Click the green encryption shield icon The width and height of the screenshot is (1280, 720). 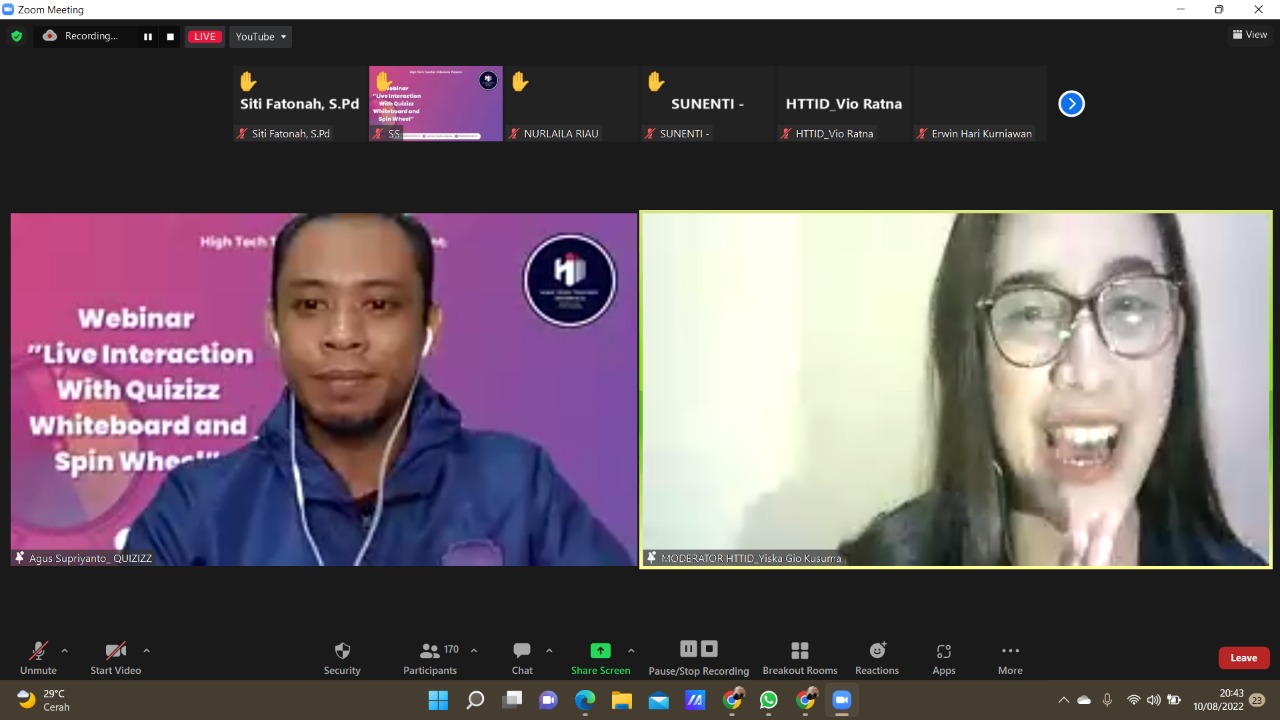pos(16,36)
